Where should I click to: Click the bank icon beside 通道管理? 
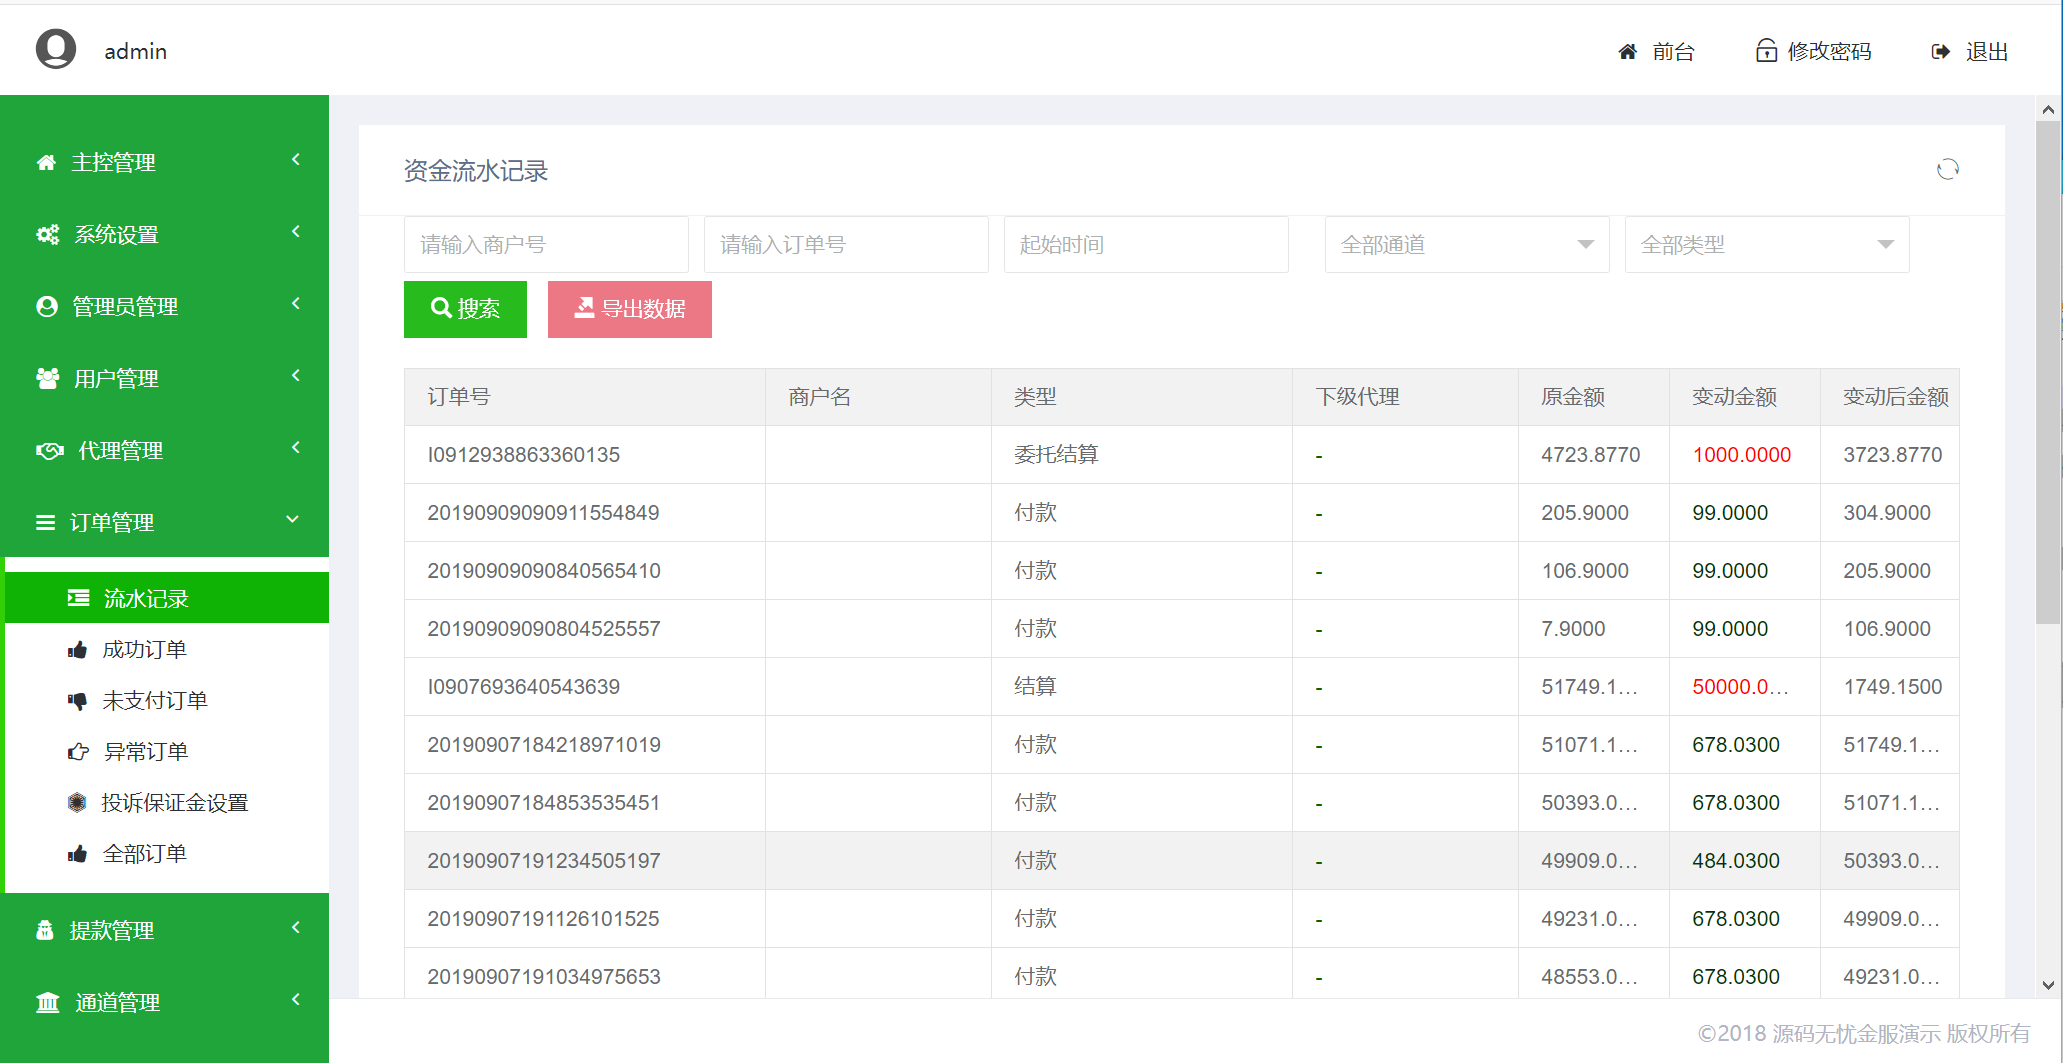47,1001
